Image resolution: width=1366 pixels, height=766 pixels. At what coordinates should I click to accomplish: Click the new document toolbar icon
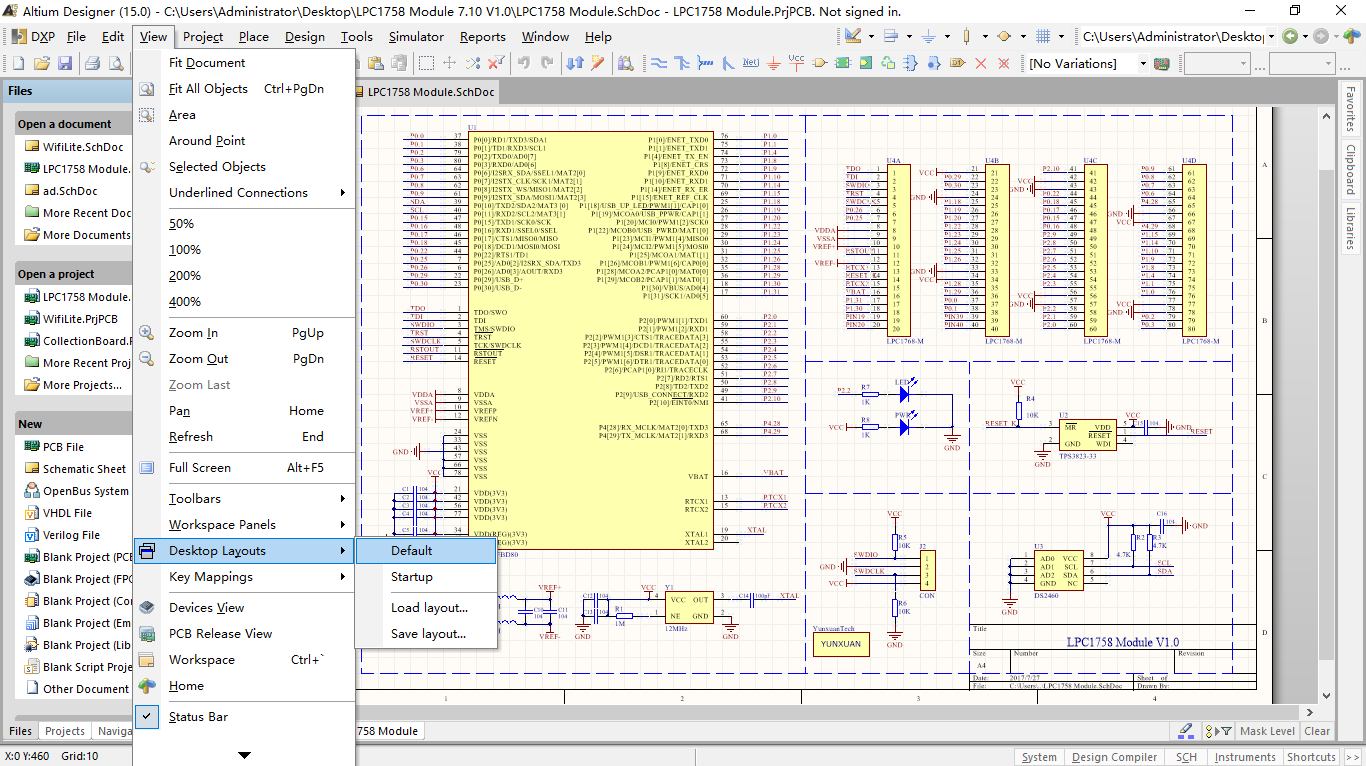tap(17, 63)
